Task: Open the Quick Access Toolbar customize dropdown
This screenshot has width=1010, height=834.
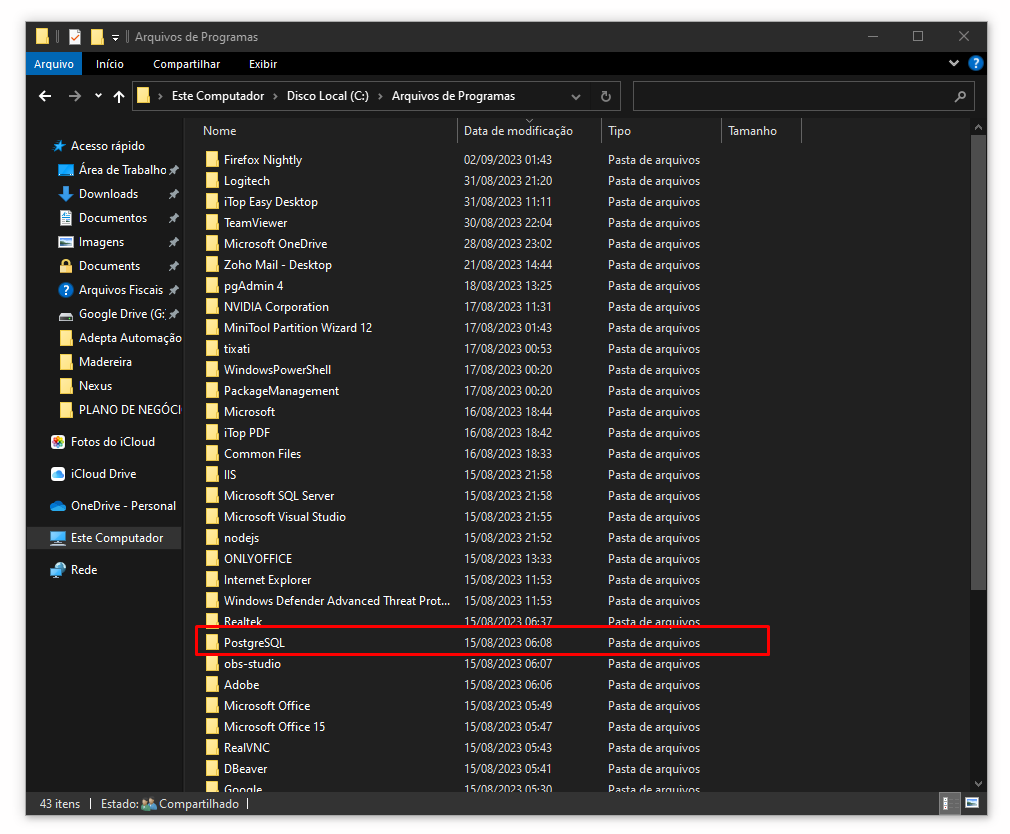Action: (116, 37)
